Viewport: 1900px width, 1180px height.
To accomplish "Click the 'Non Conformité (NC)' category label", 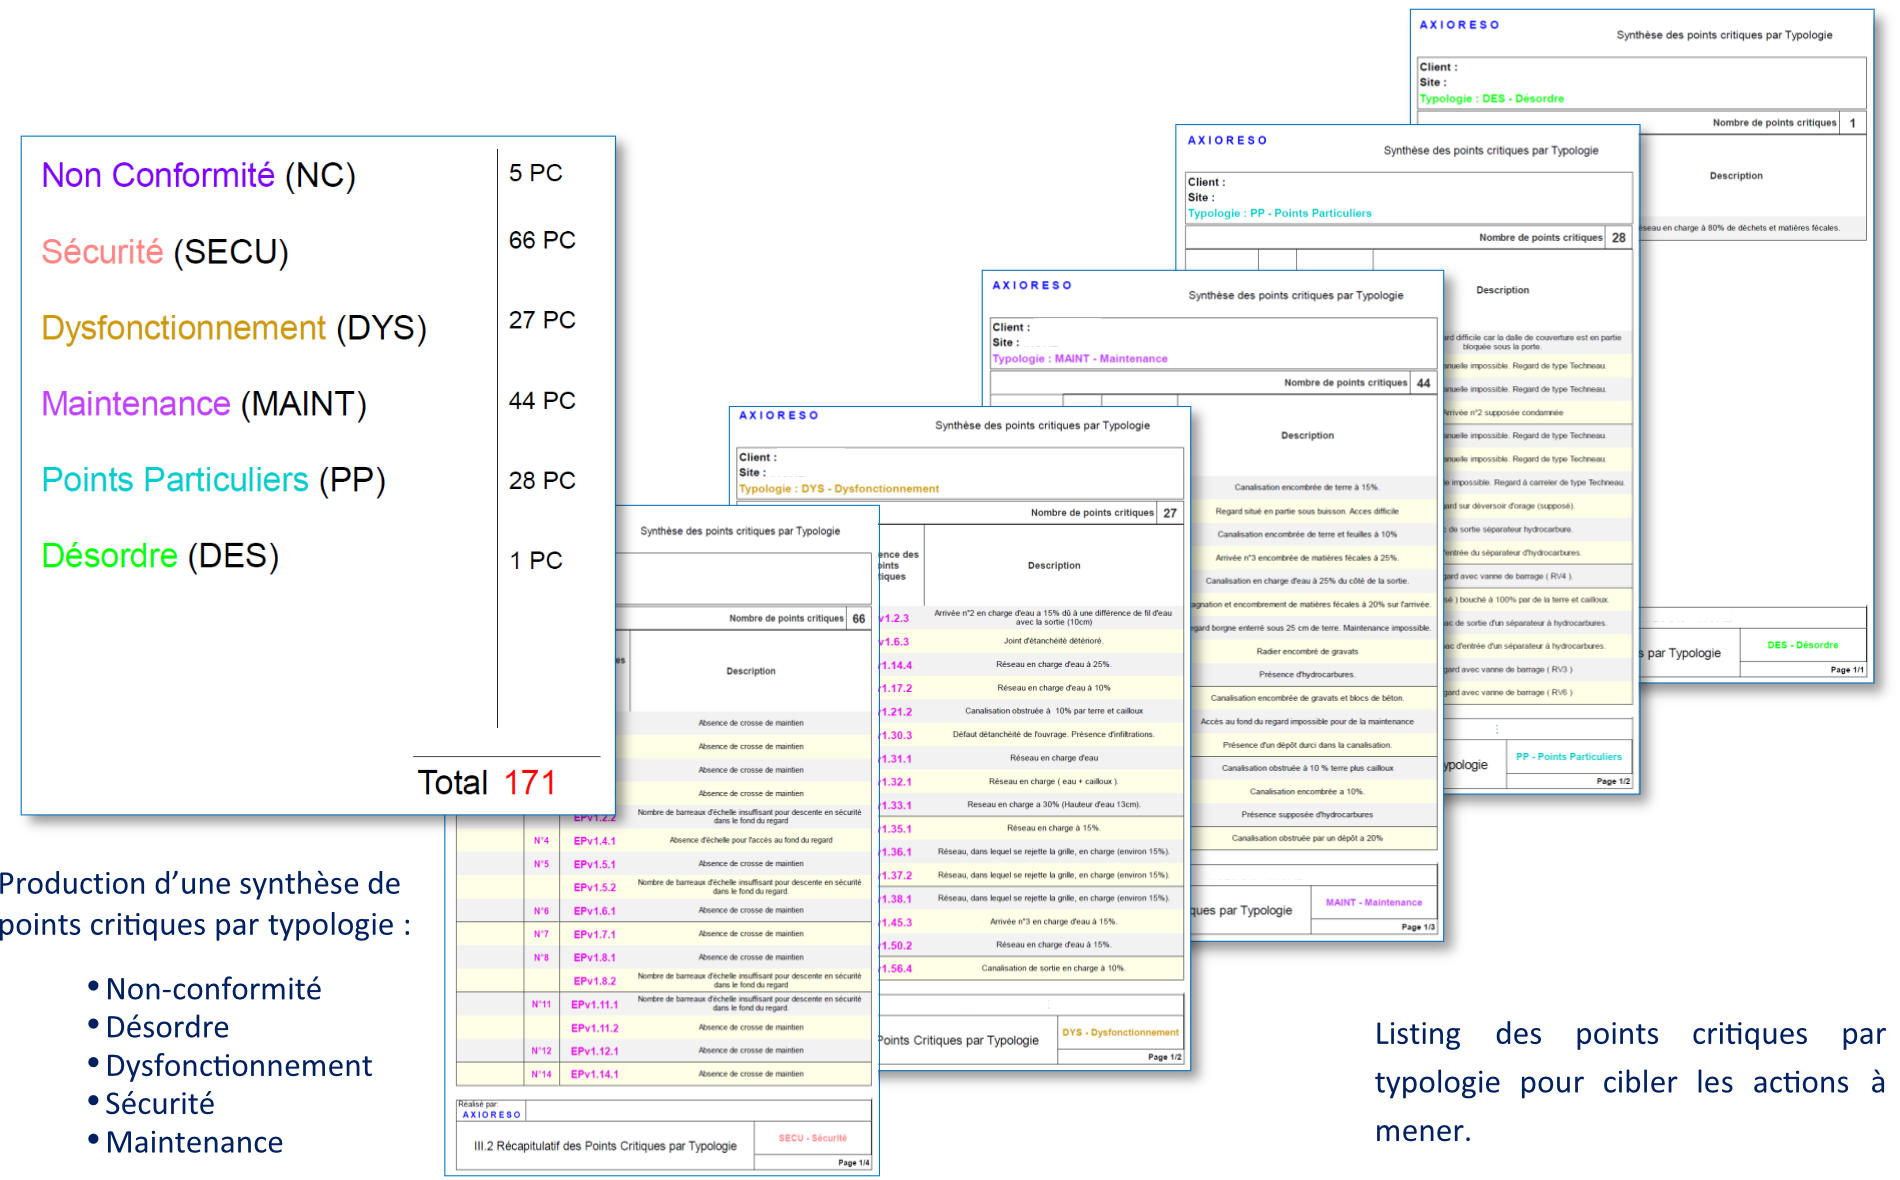I will pyautogui.click(x=198, y=175).
